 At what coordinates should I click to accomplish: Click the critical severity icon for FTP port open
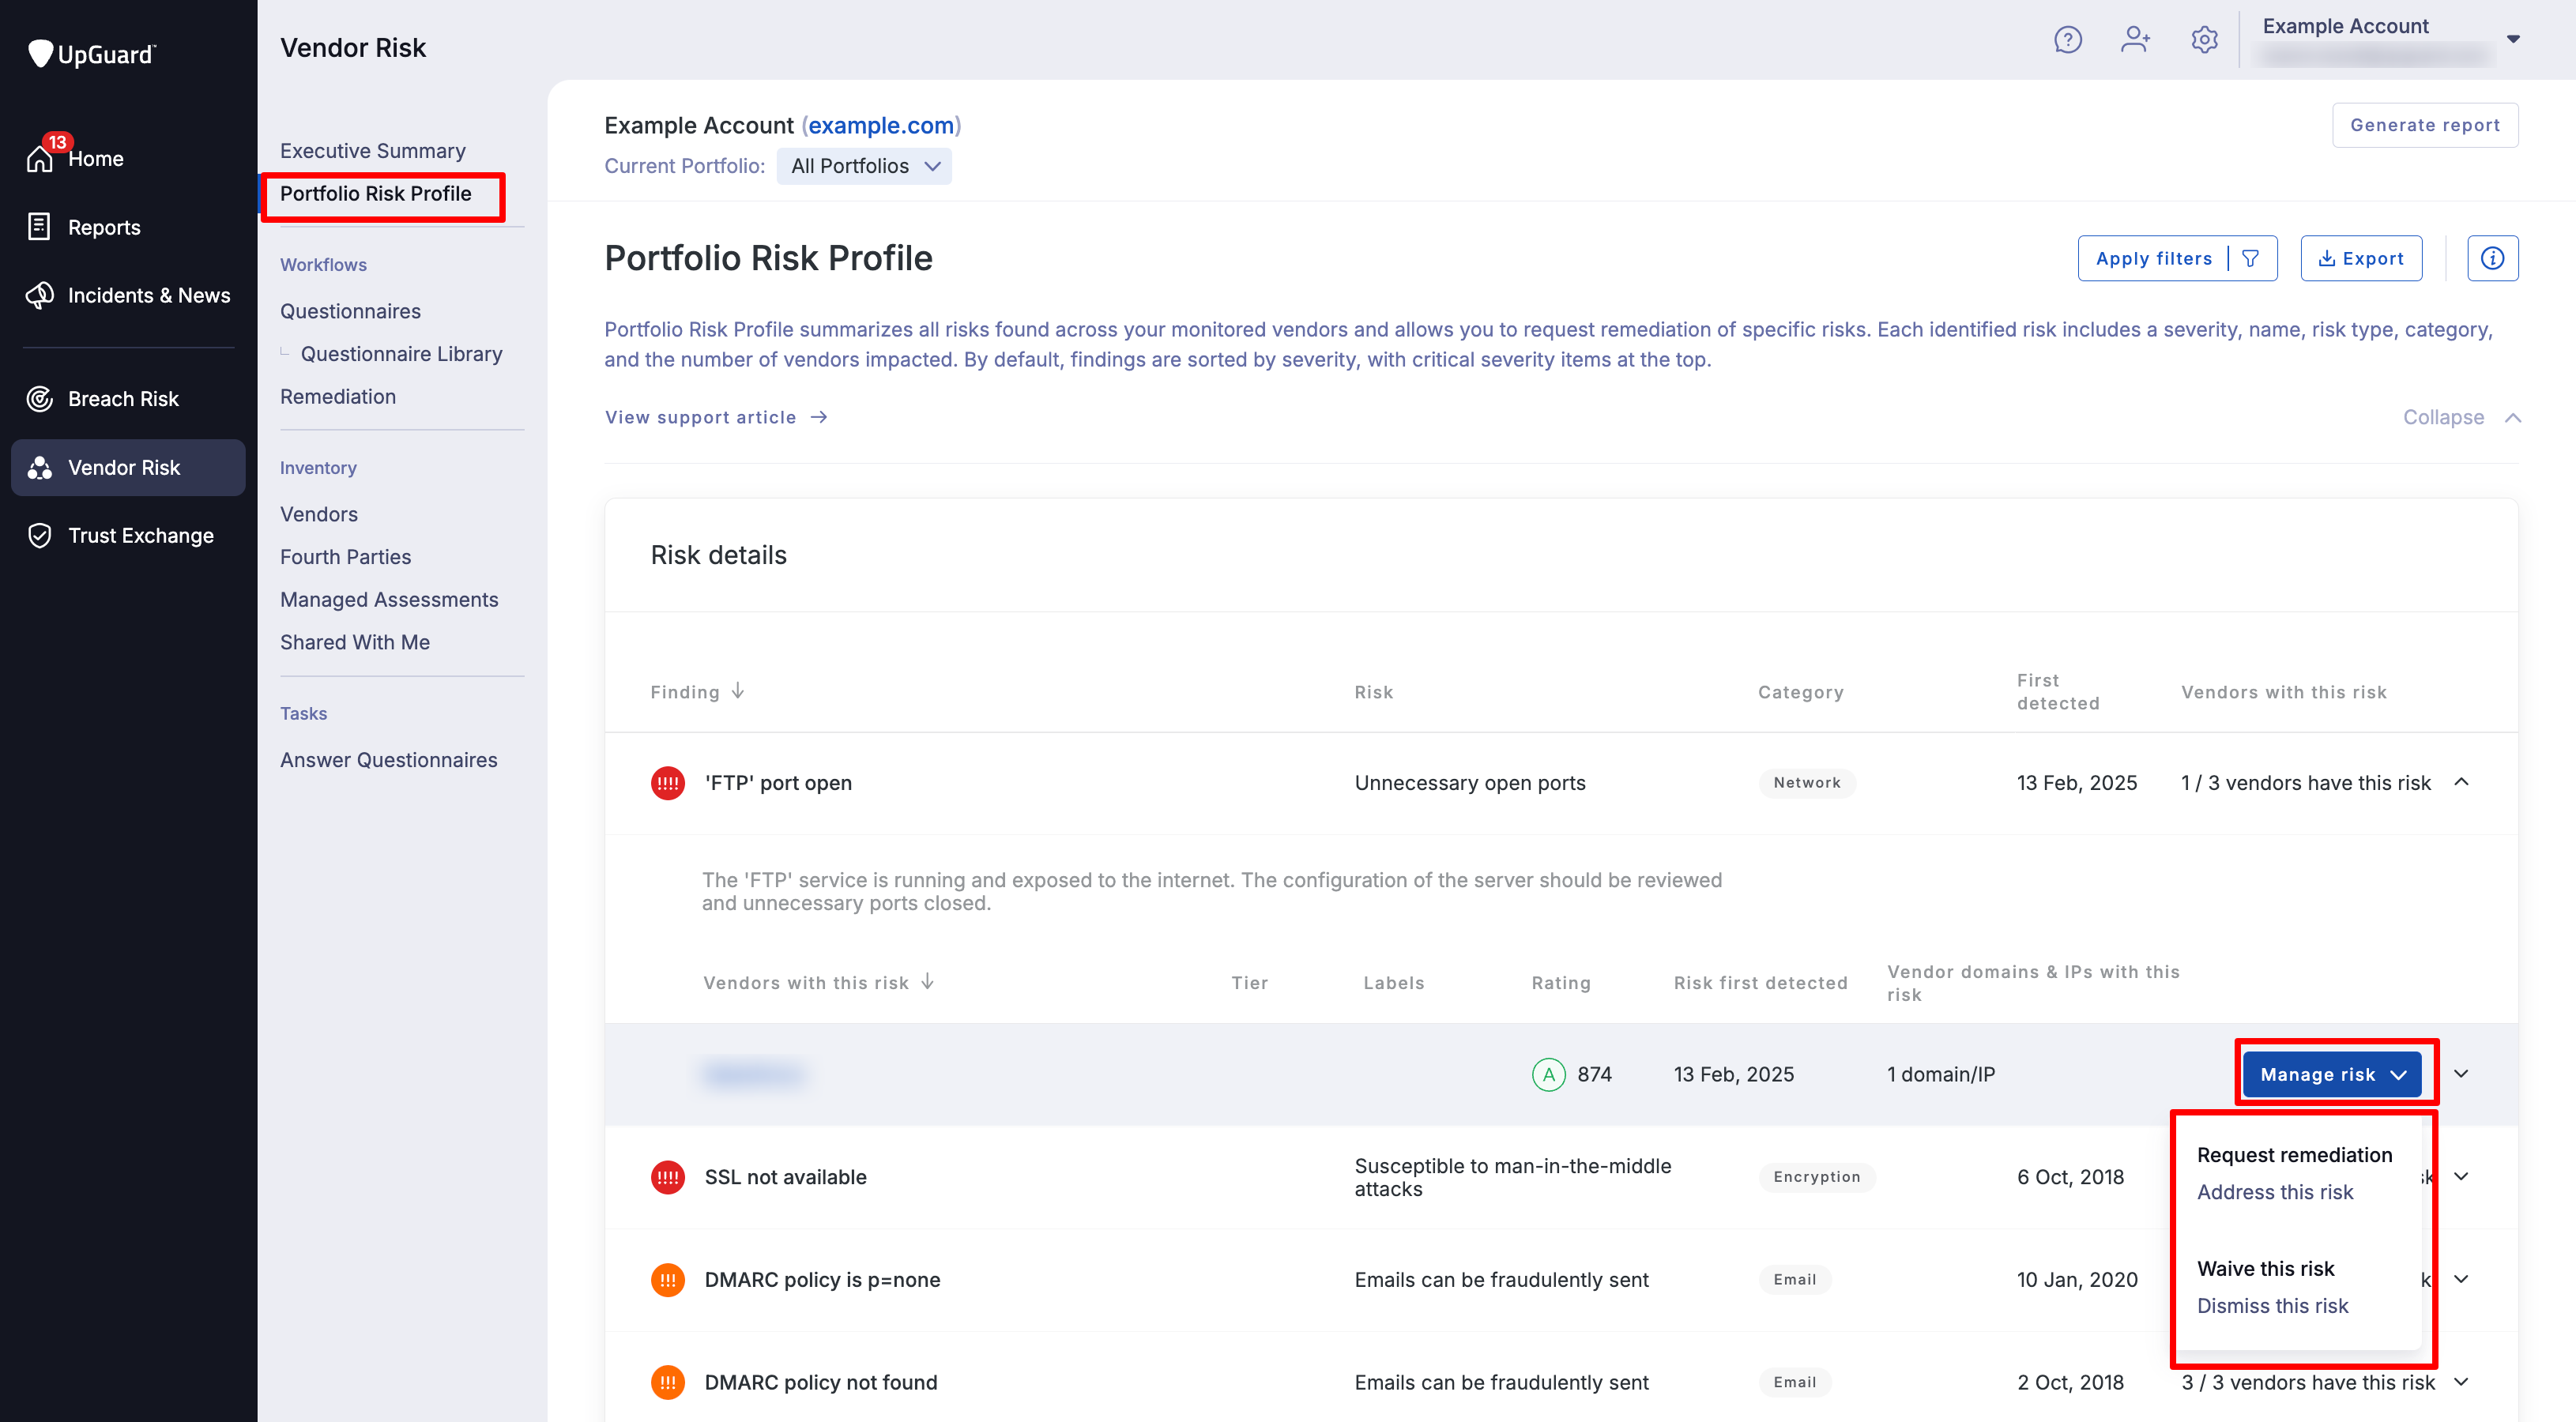click(x=667, y=783)
